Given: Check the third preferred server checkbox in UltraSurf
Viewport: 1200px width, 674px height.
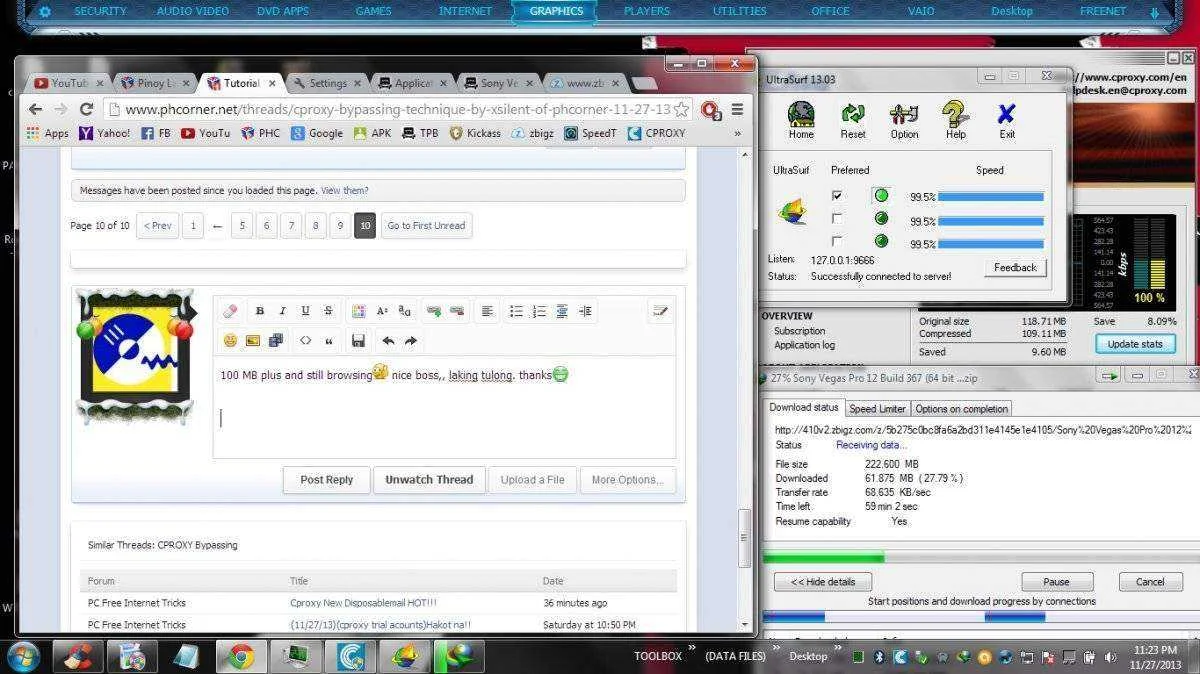Looking at the screenshot, I should click(x=837, y=241).
